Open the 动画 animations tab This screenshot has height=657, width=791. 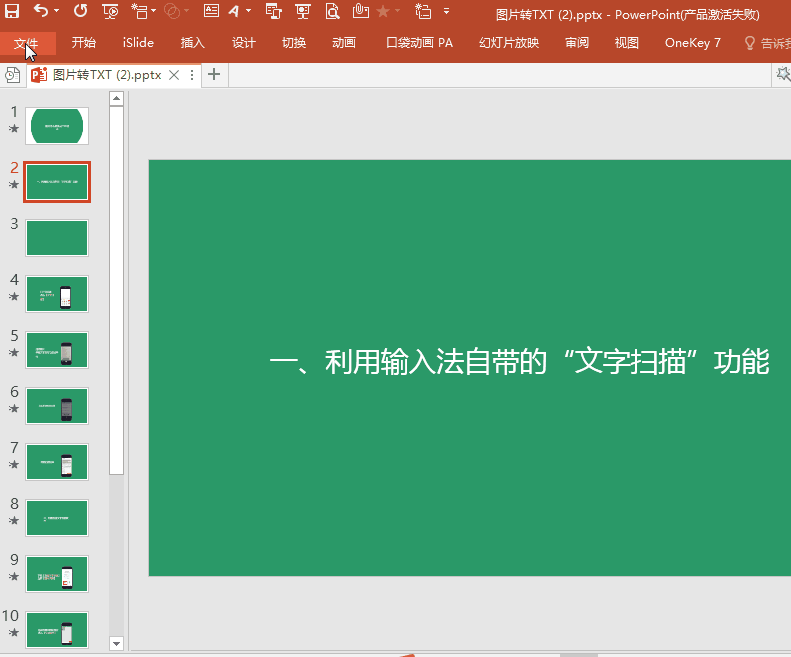click(344, 43)
